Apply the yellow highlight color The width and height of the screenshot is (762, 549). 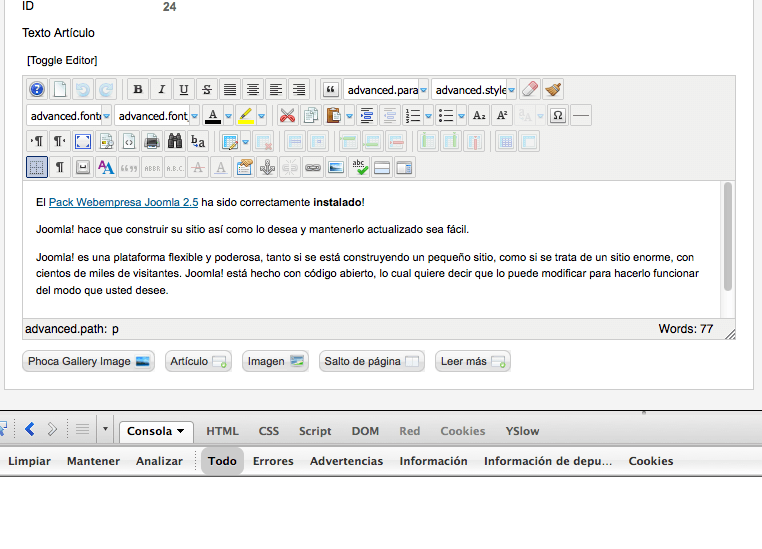tap(246, 116)
